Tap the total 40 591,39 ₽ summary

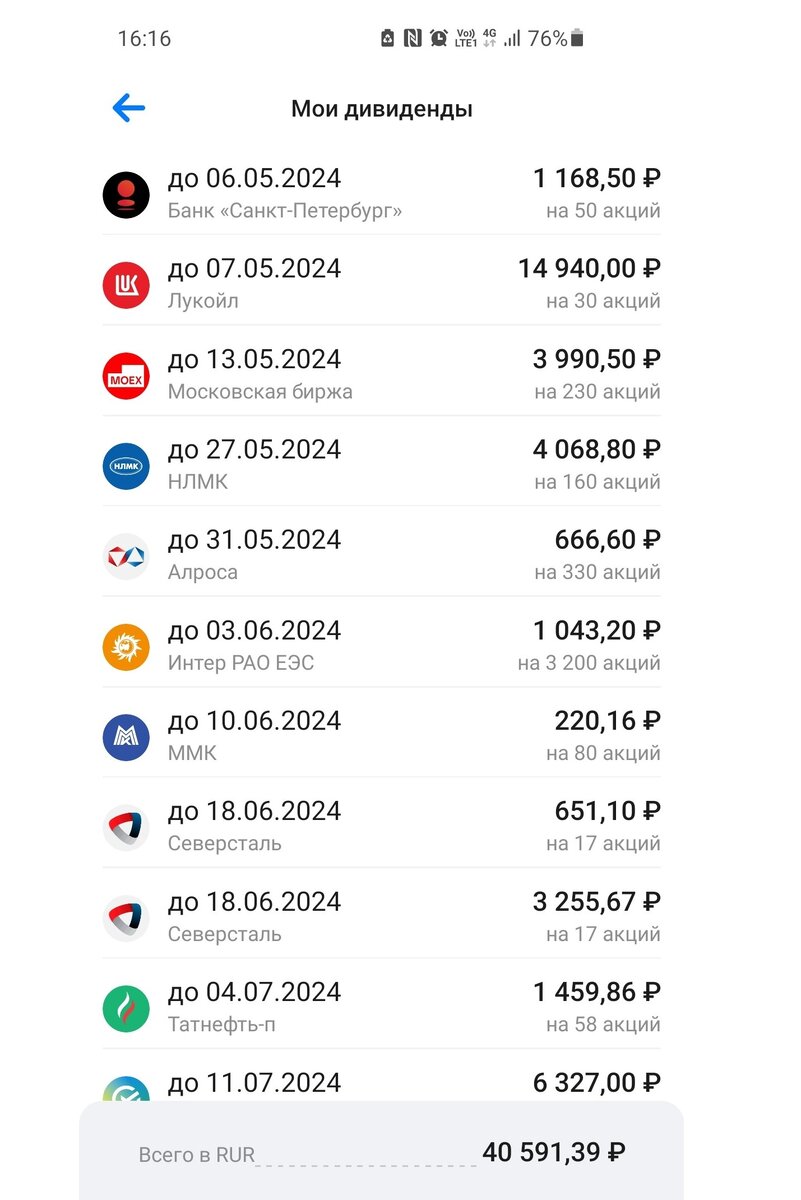(x=381, y=1152)
